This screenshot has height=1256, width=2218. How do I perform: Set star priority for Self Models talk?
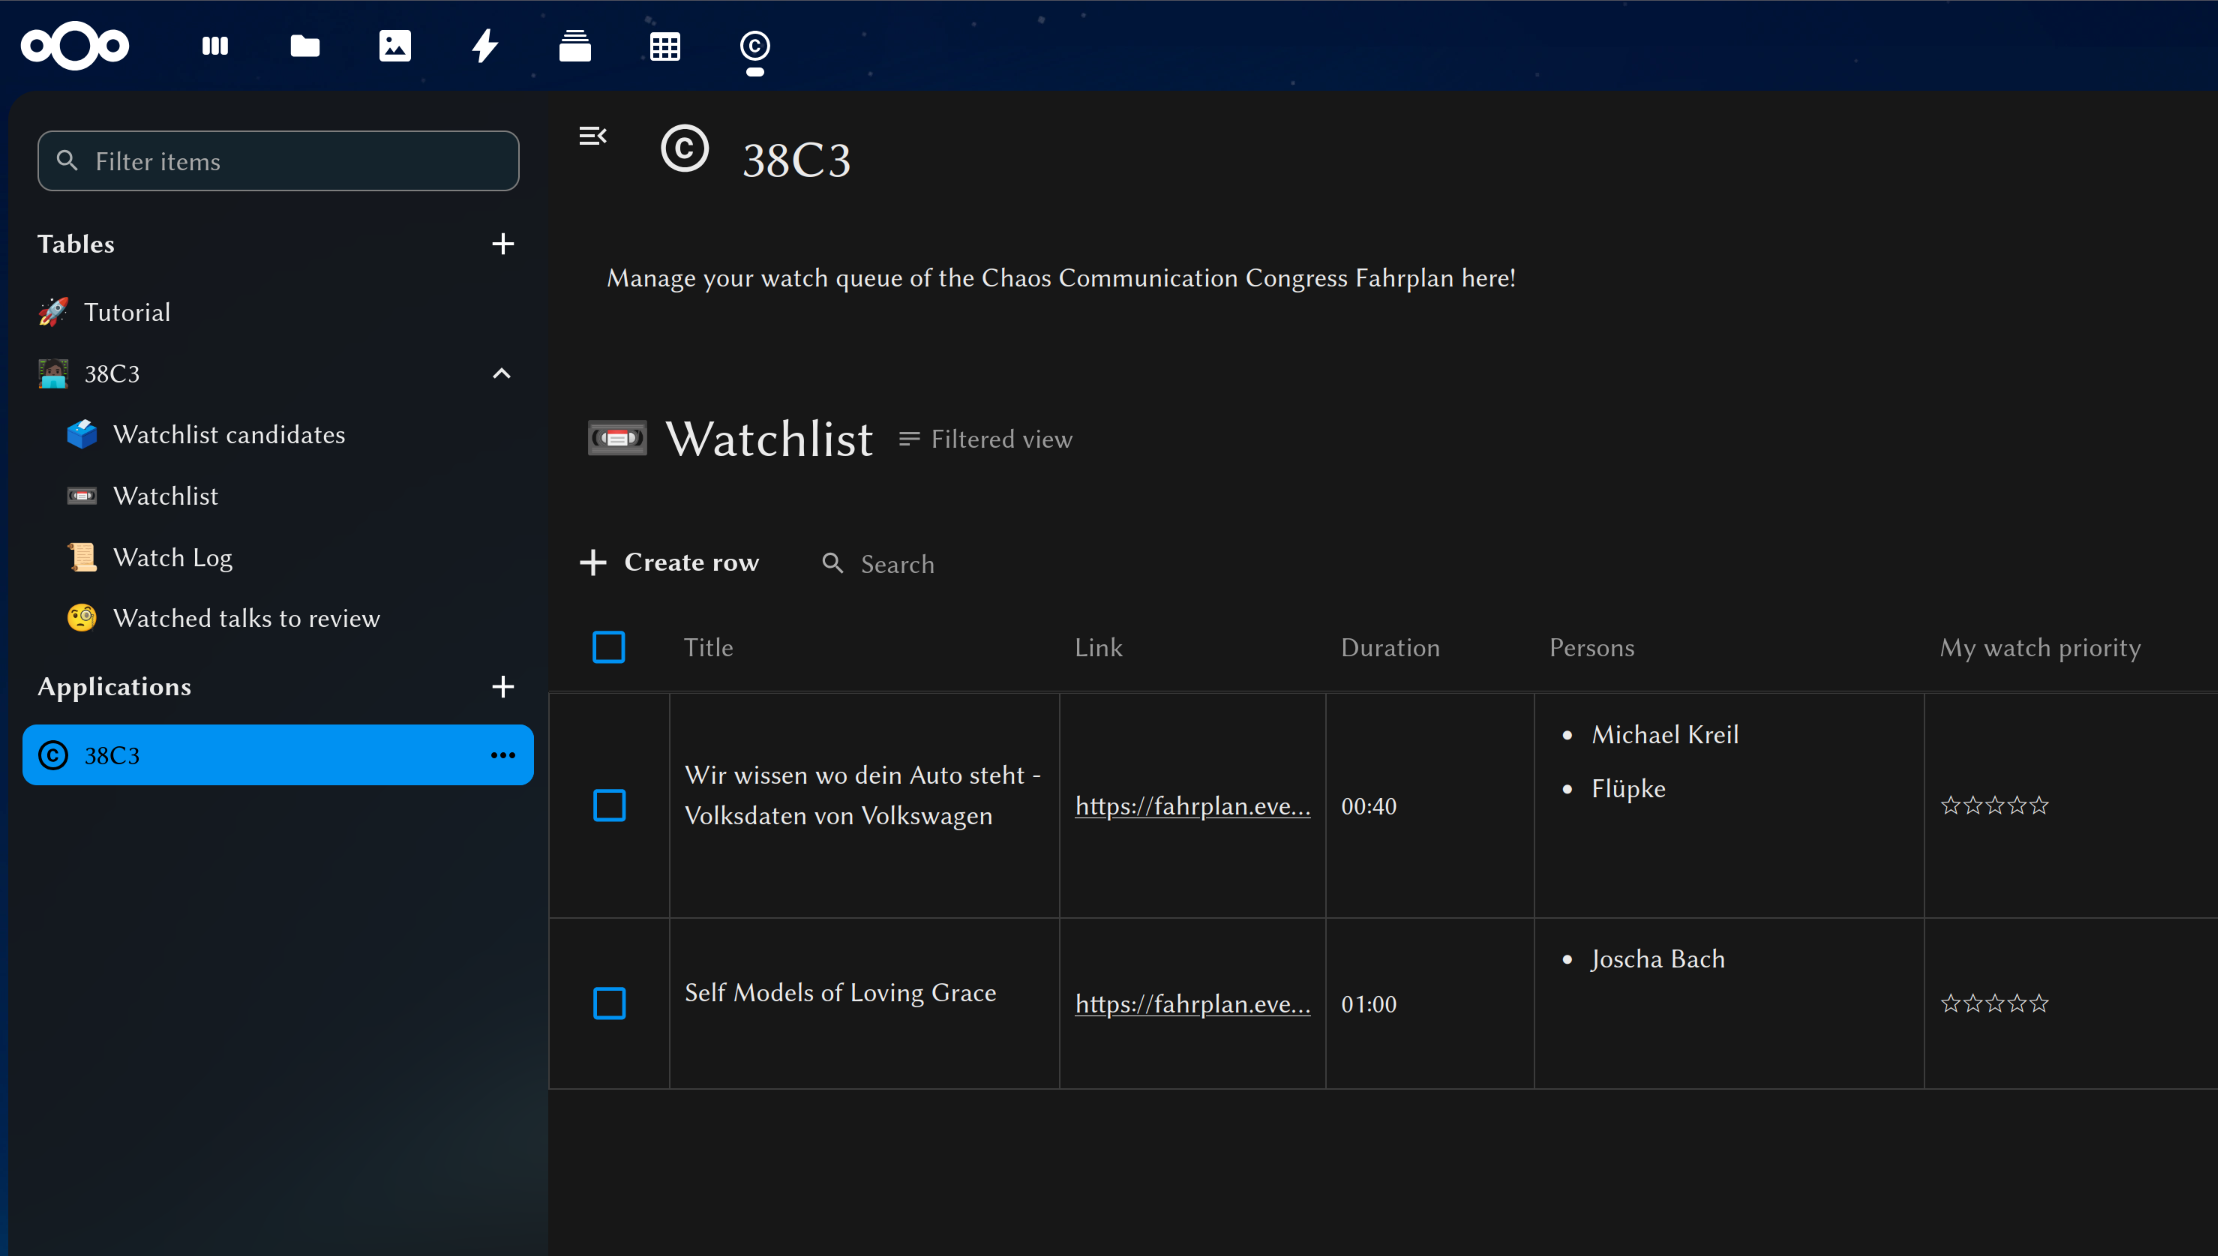pyautogui.click(x=1995, y=1003)
